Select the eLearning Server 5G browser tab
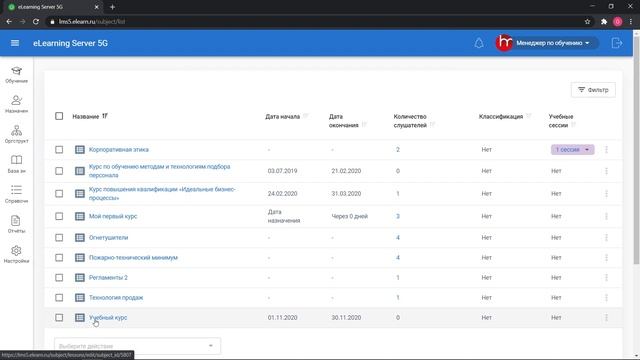Viewport: 640px width, 360px height. [x=54, y=7]
